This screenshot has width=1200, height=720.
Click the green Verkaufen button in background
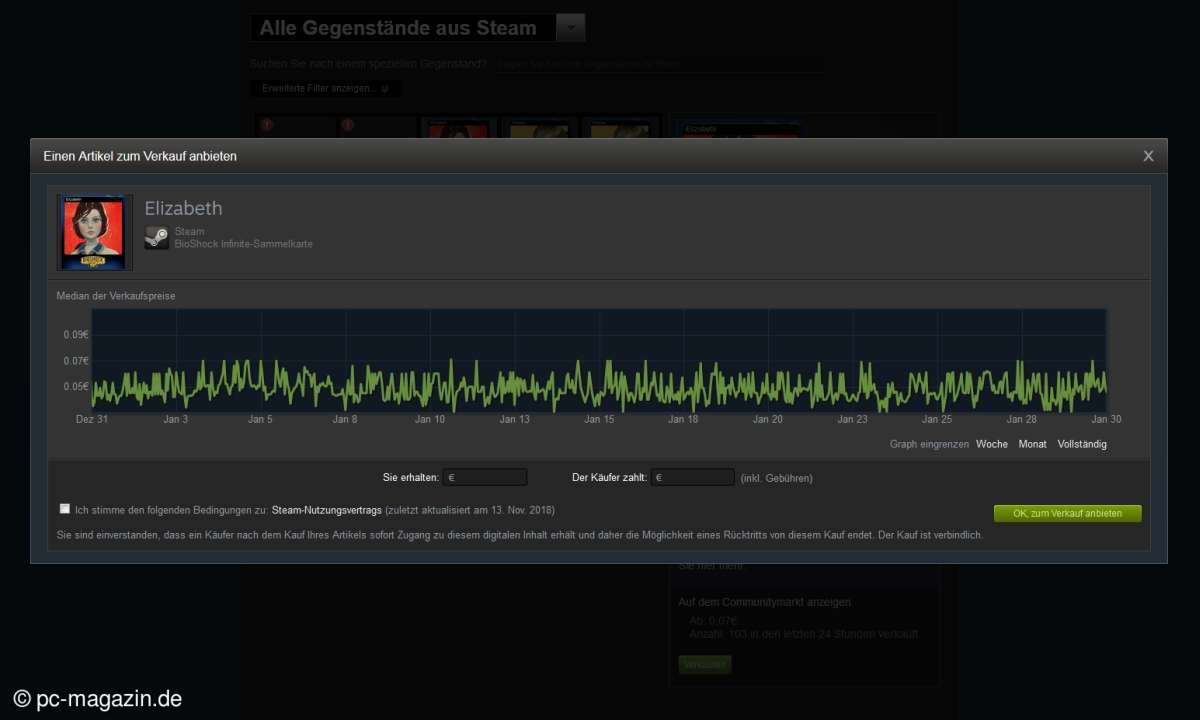pos(705,664)
